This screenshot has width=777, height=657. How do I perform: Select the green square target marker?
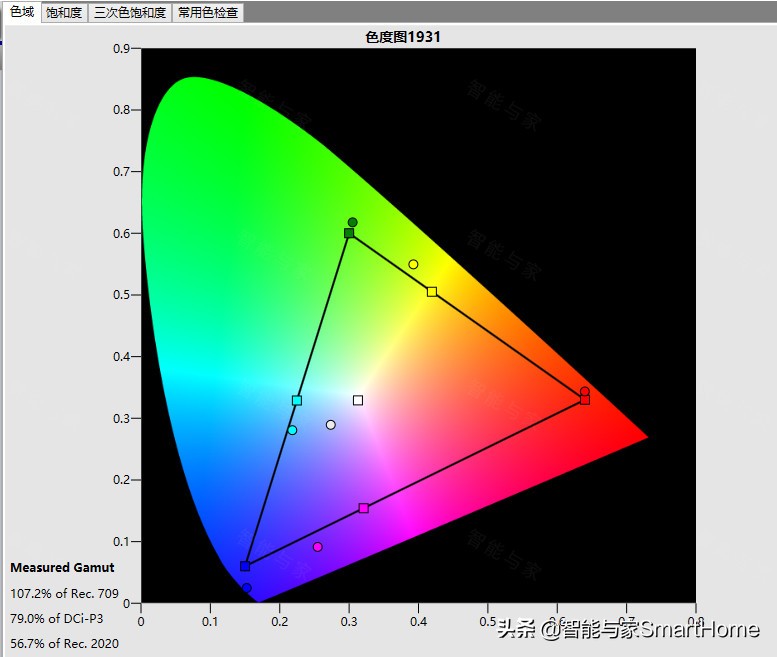point(349,233)
